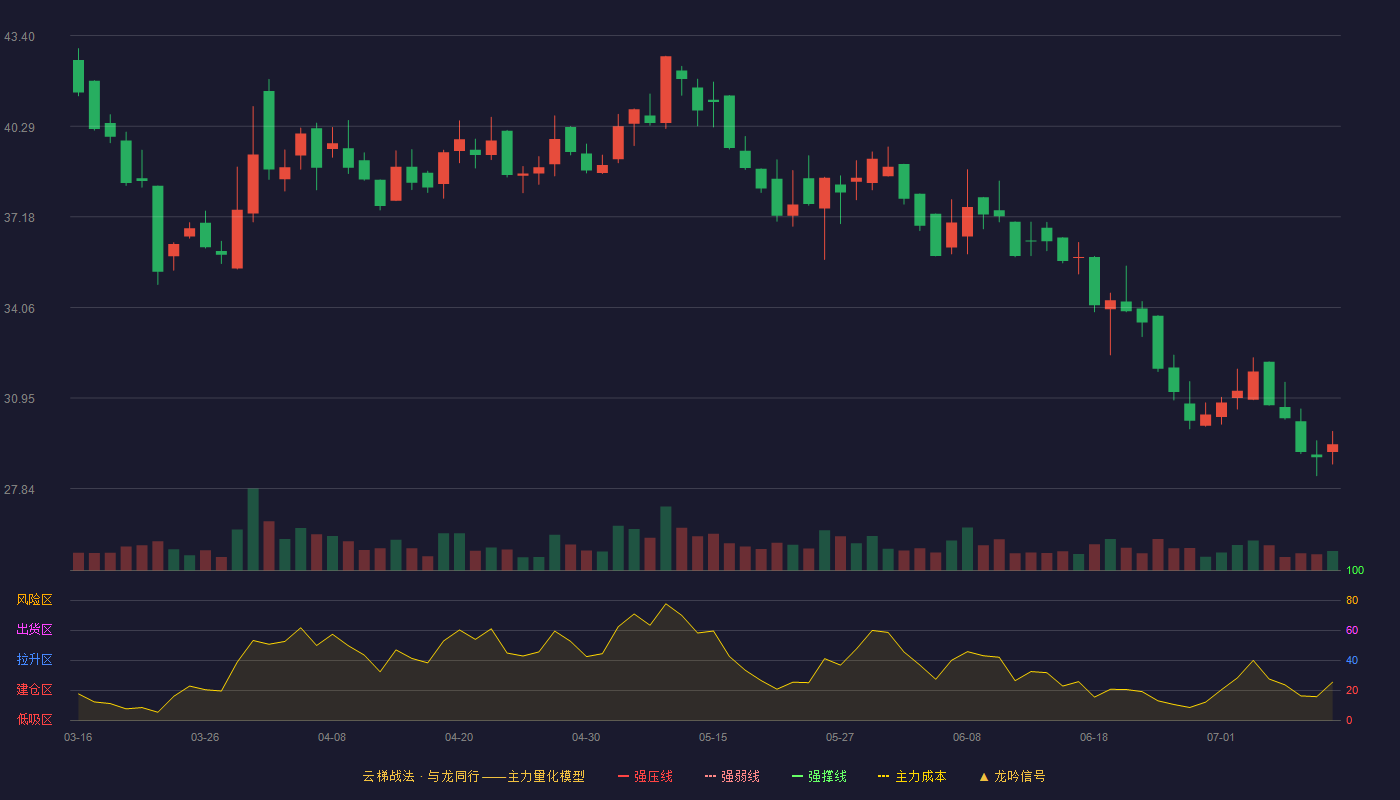Click the 100 indicator scale label
1400x800 pixels.
tap(1355, 570)
